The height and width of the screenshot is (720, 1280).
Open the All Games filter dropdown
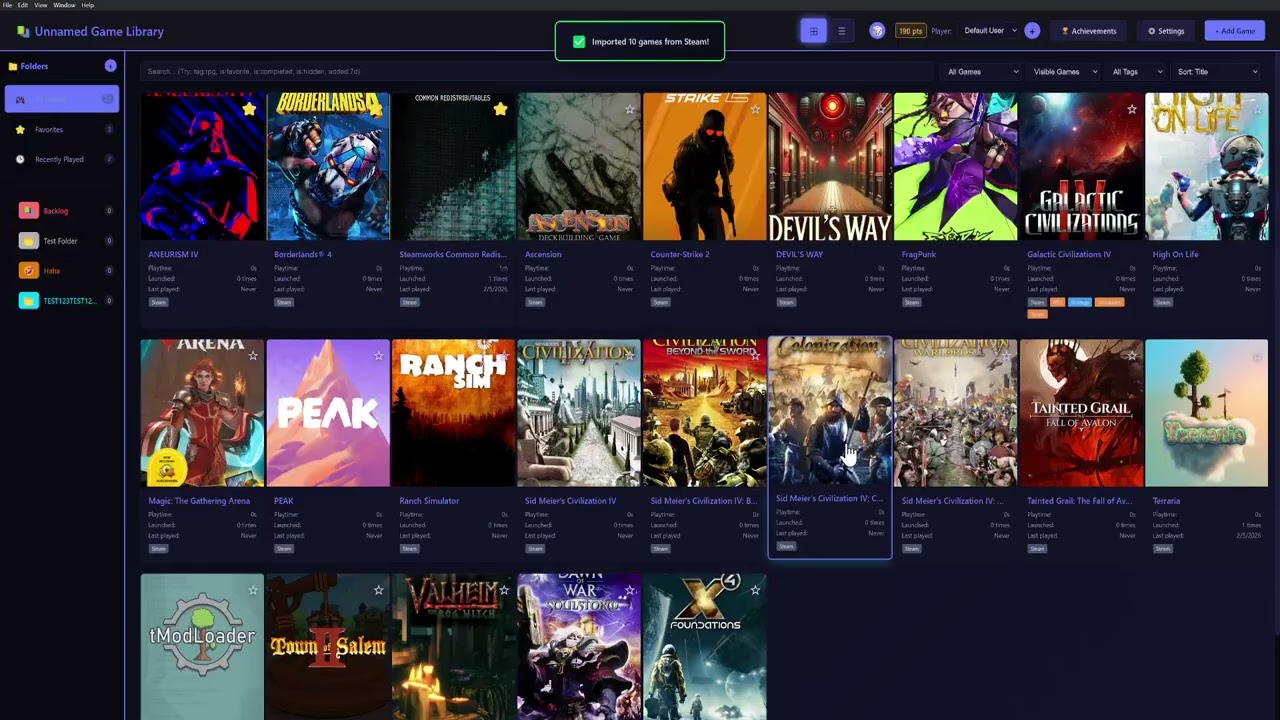(x=982, y=72)
